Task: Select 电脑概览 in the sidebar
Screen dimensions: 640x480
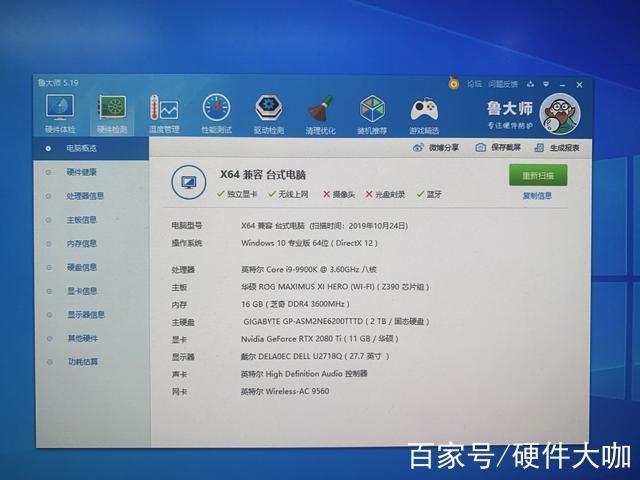Action: pos(91,148)
